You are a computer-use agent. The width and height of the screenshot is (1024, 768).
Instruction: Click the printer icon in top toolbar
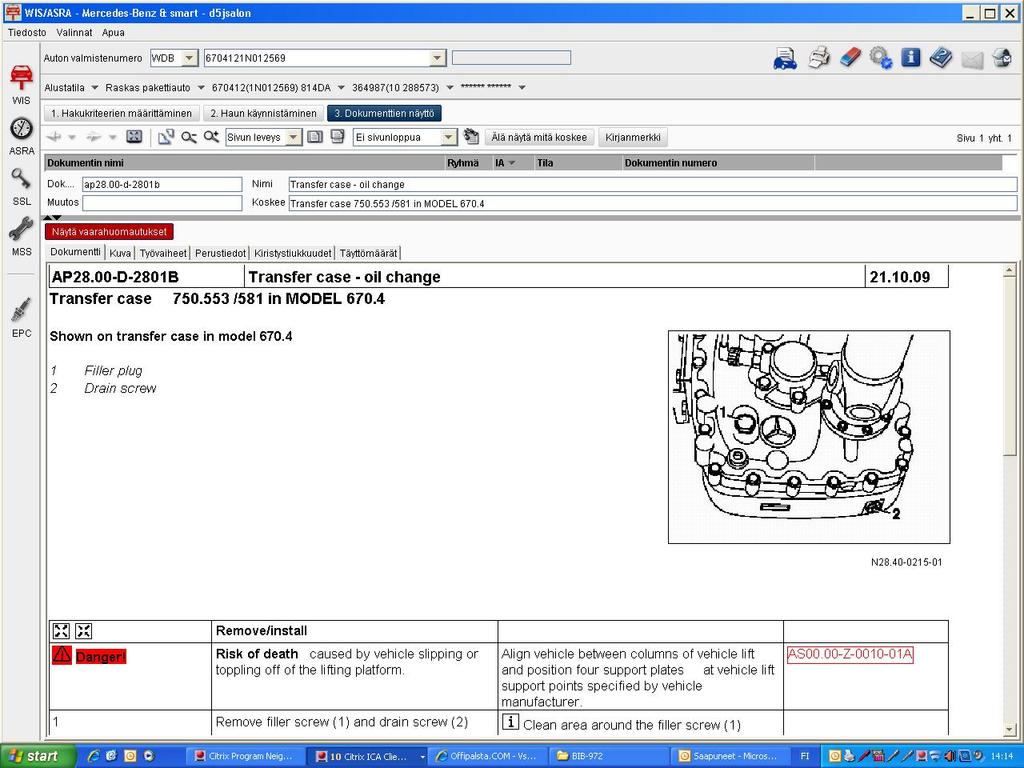818,58
